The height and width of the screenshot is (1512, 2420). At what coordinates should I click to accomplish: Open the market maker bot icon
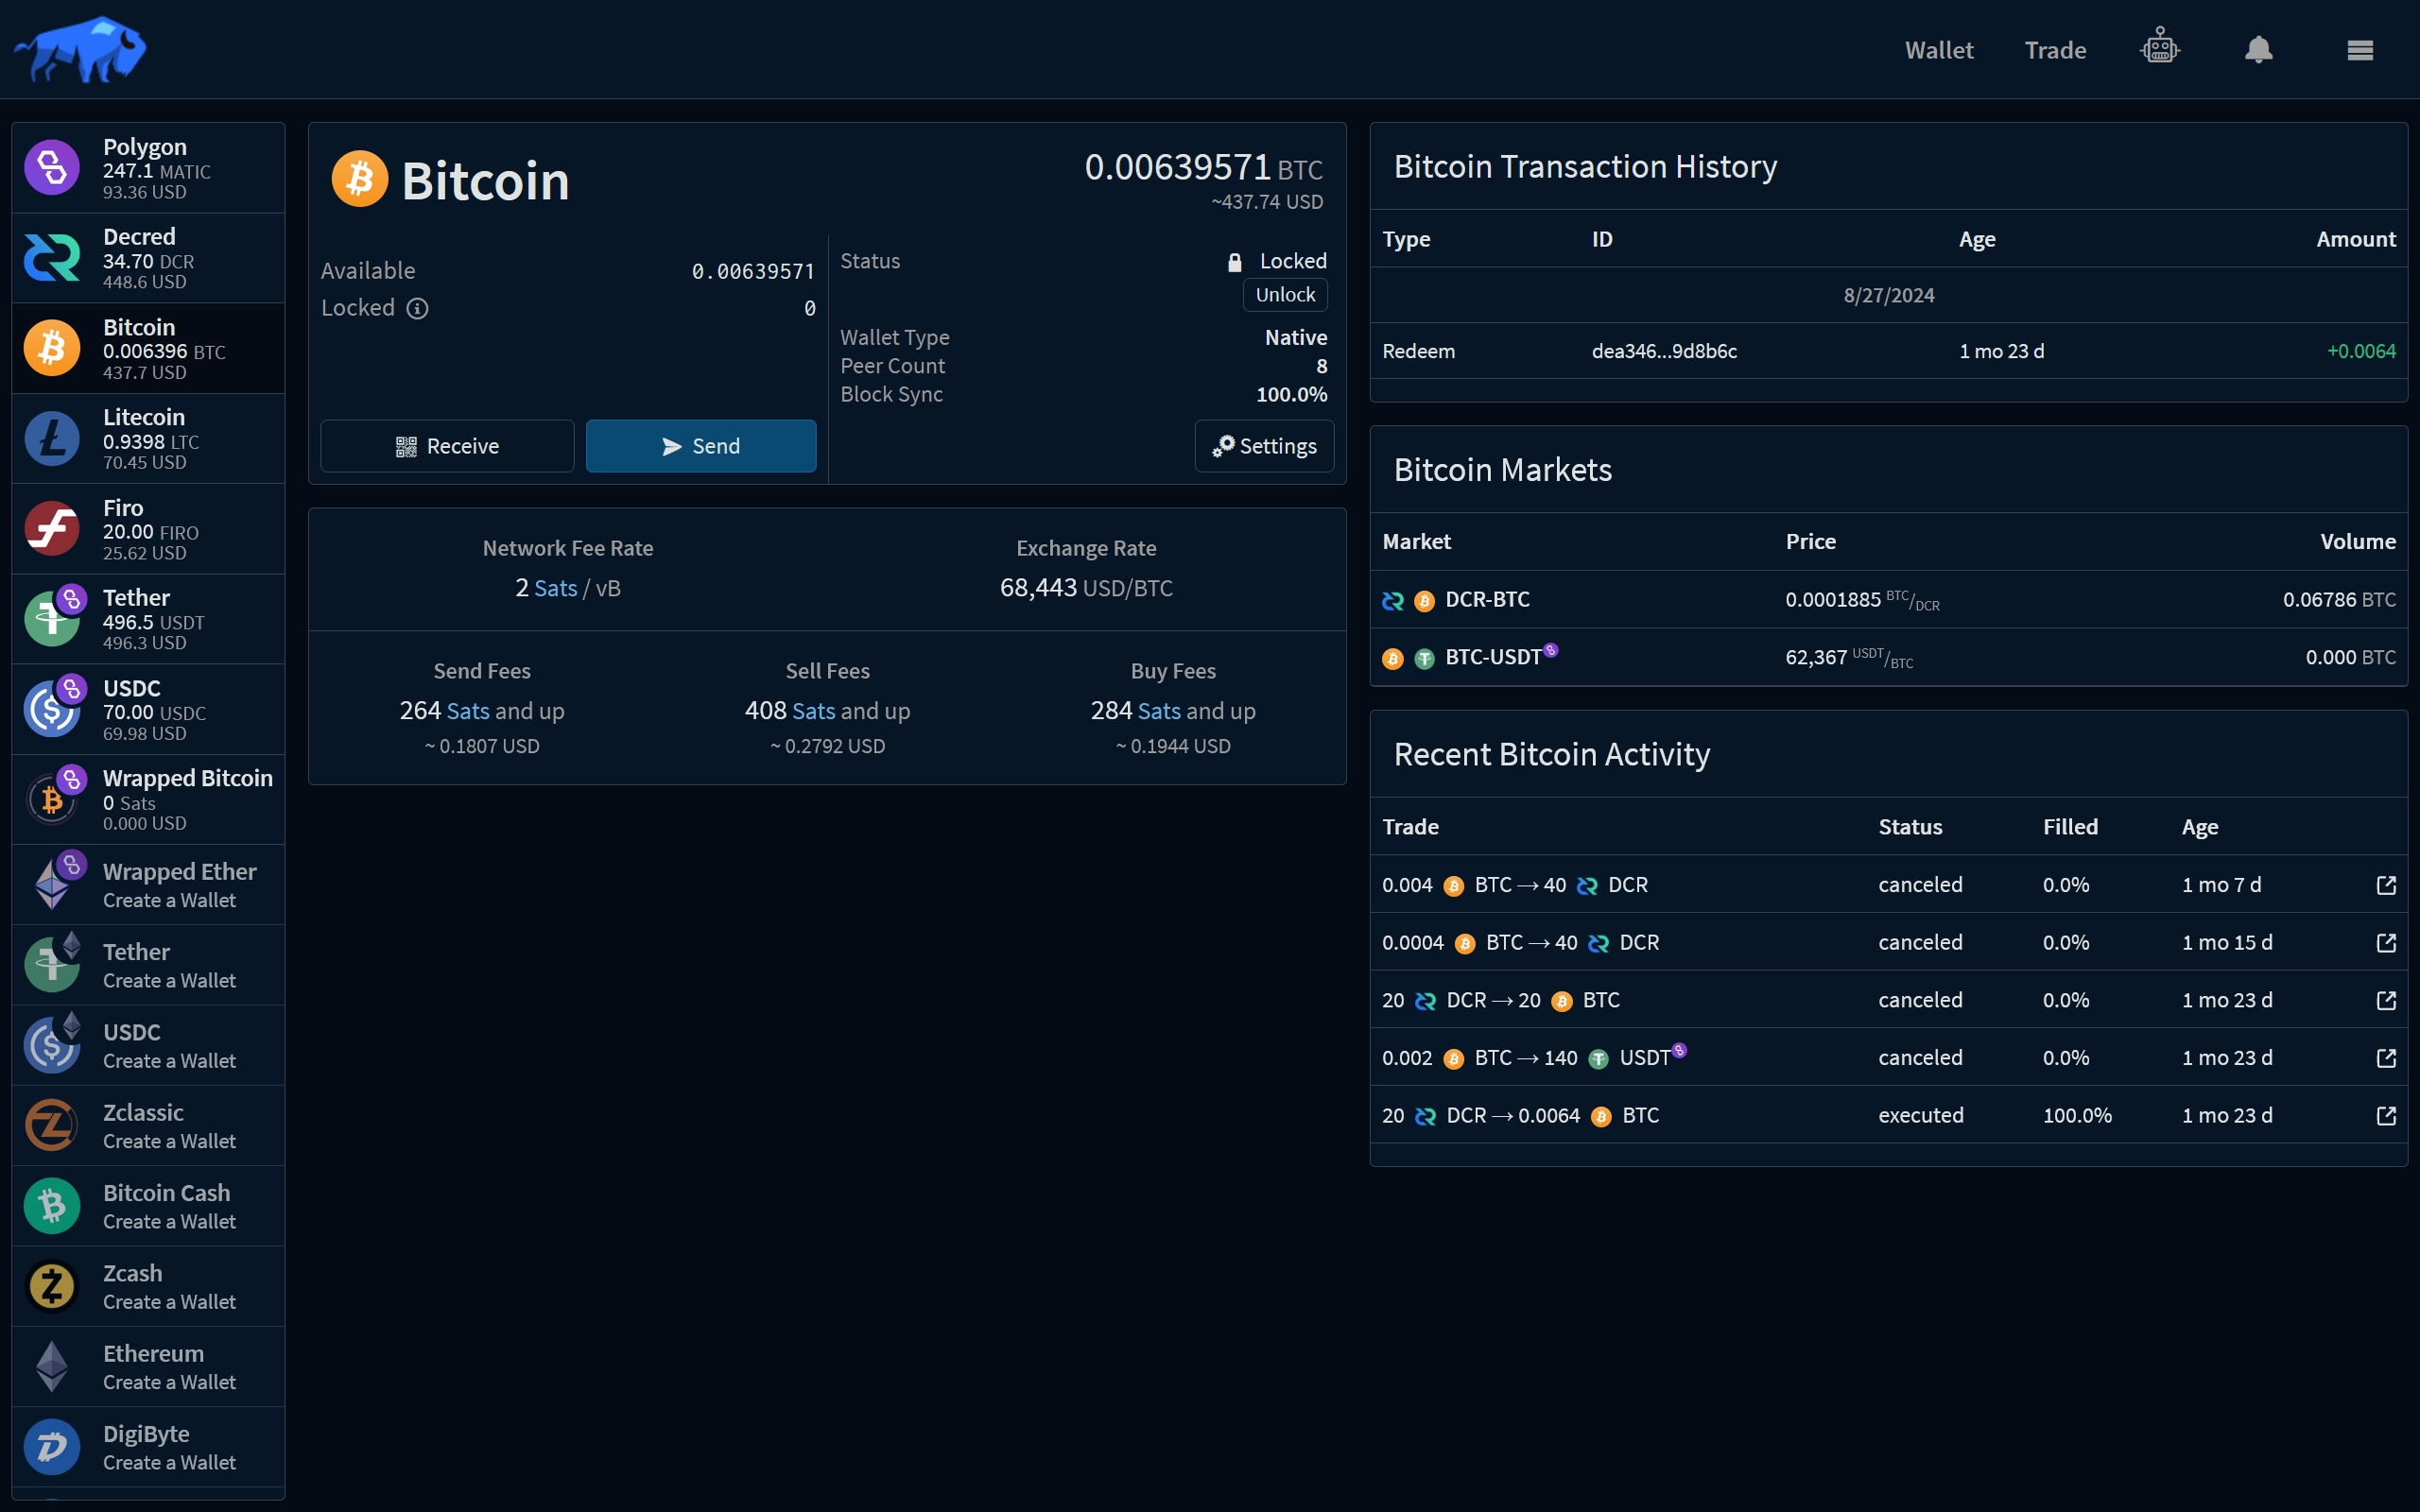tap(2160, 48)
